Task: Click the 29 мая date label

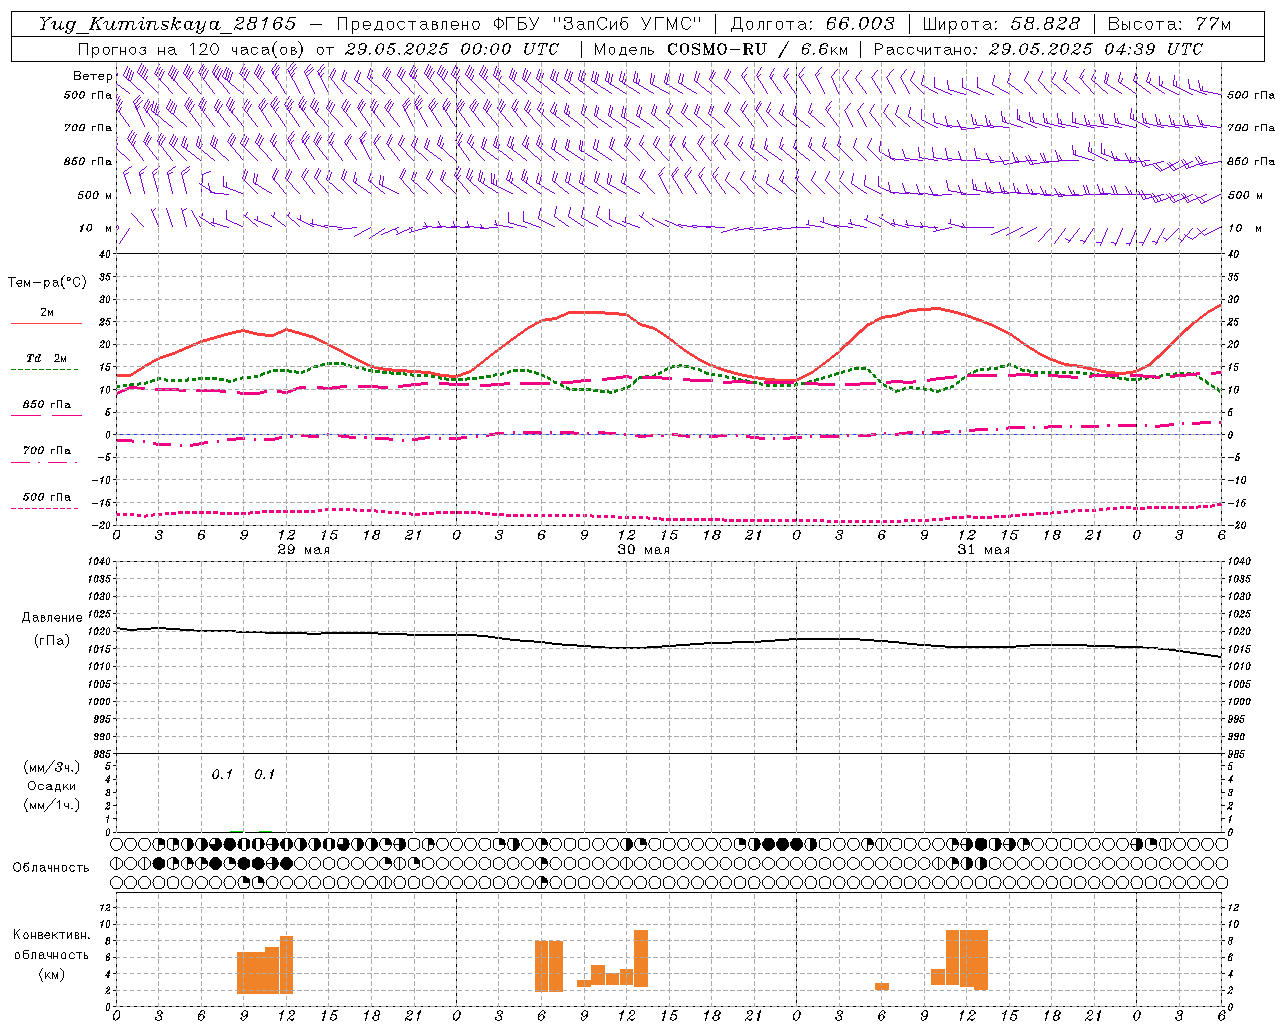Action: 303,550
